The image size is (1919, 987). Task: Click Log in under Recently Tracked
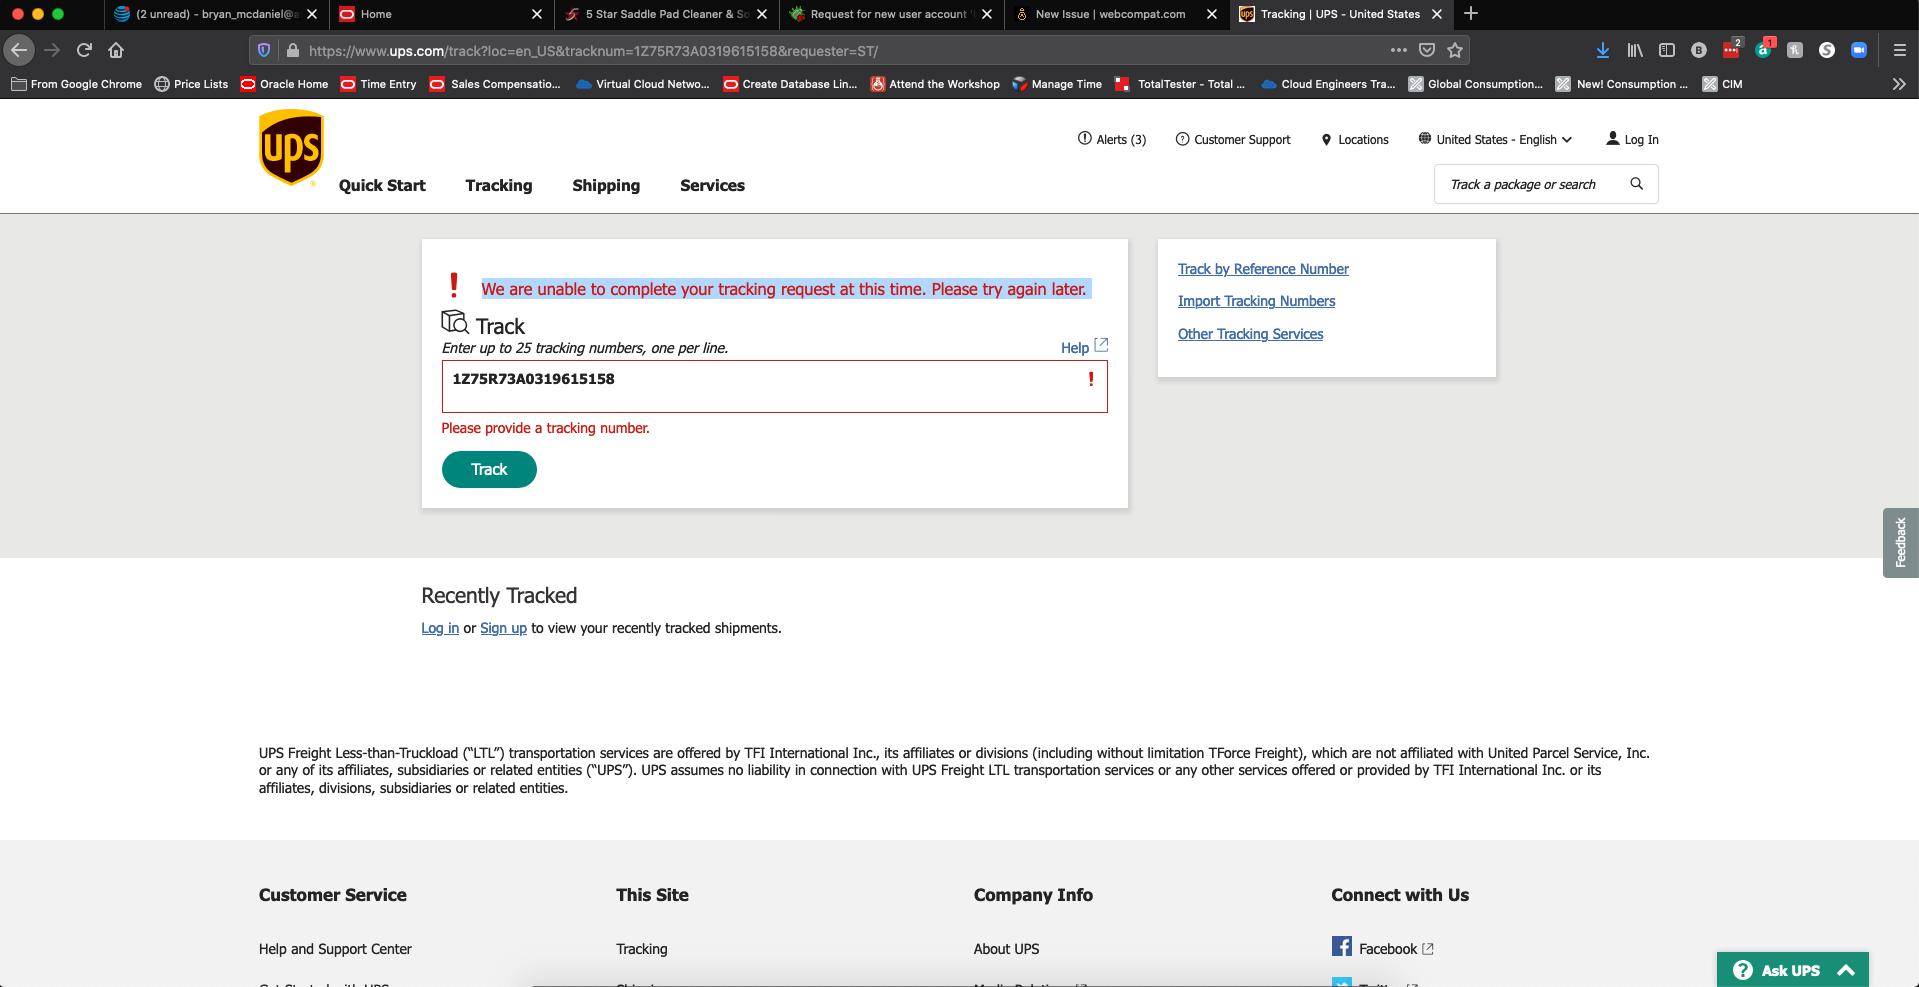tap(440, 628)
